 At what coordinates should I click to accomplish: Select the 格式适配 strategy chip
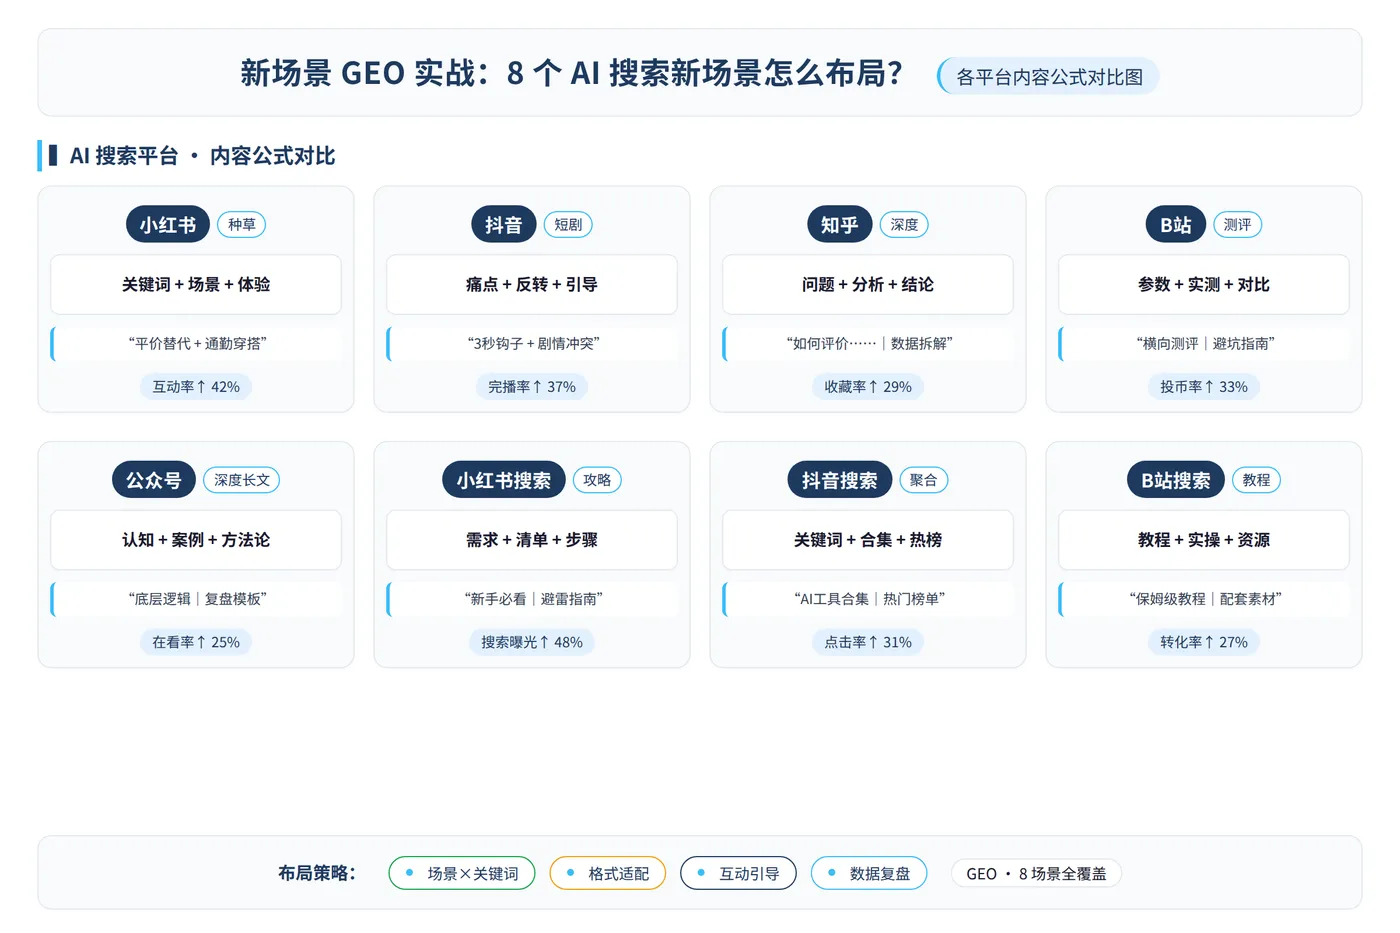608,873
